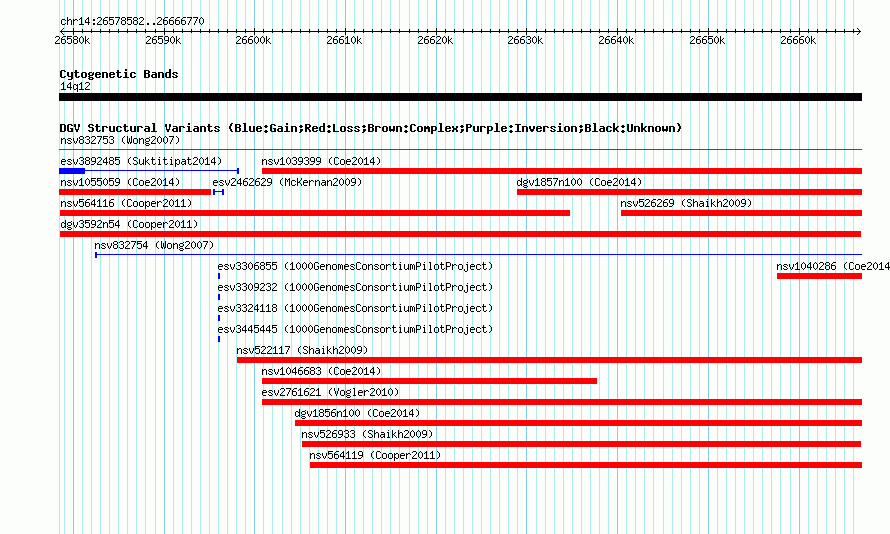Click the nsv1046683 (Coe2014) label
The width and height of the screenshot is (890, 534).
click(321, 371)
